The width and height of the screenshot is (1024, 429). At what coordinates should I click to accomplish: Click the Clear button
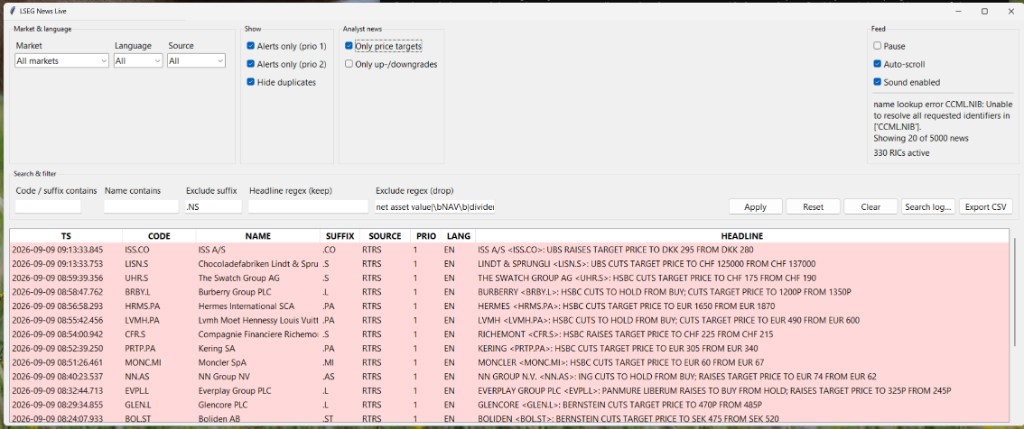point(871,207)
